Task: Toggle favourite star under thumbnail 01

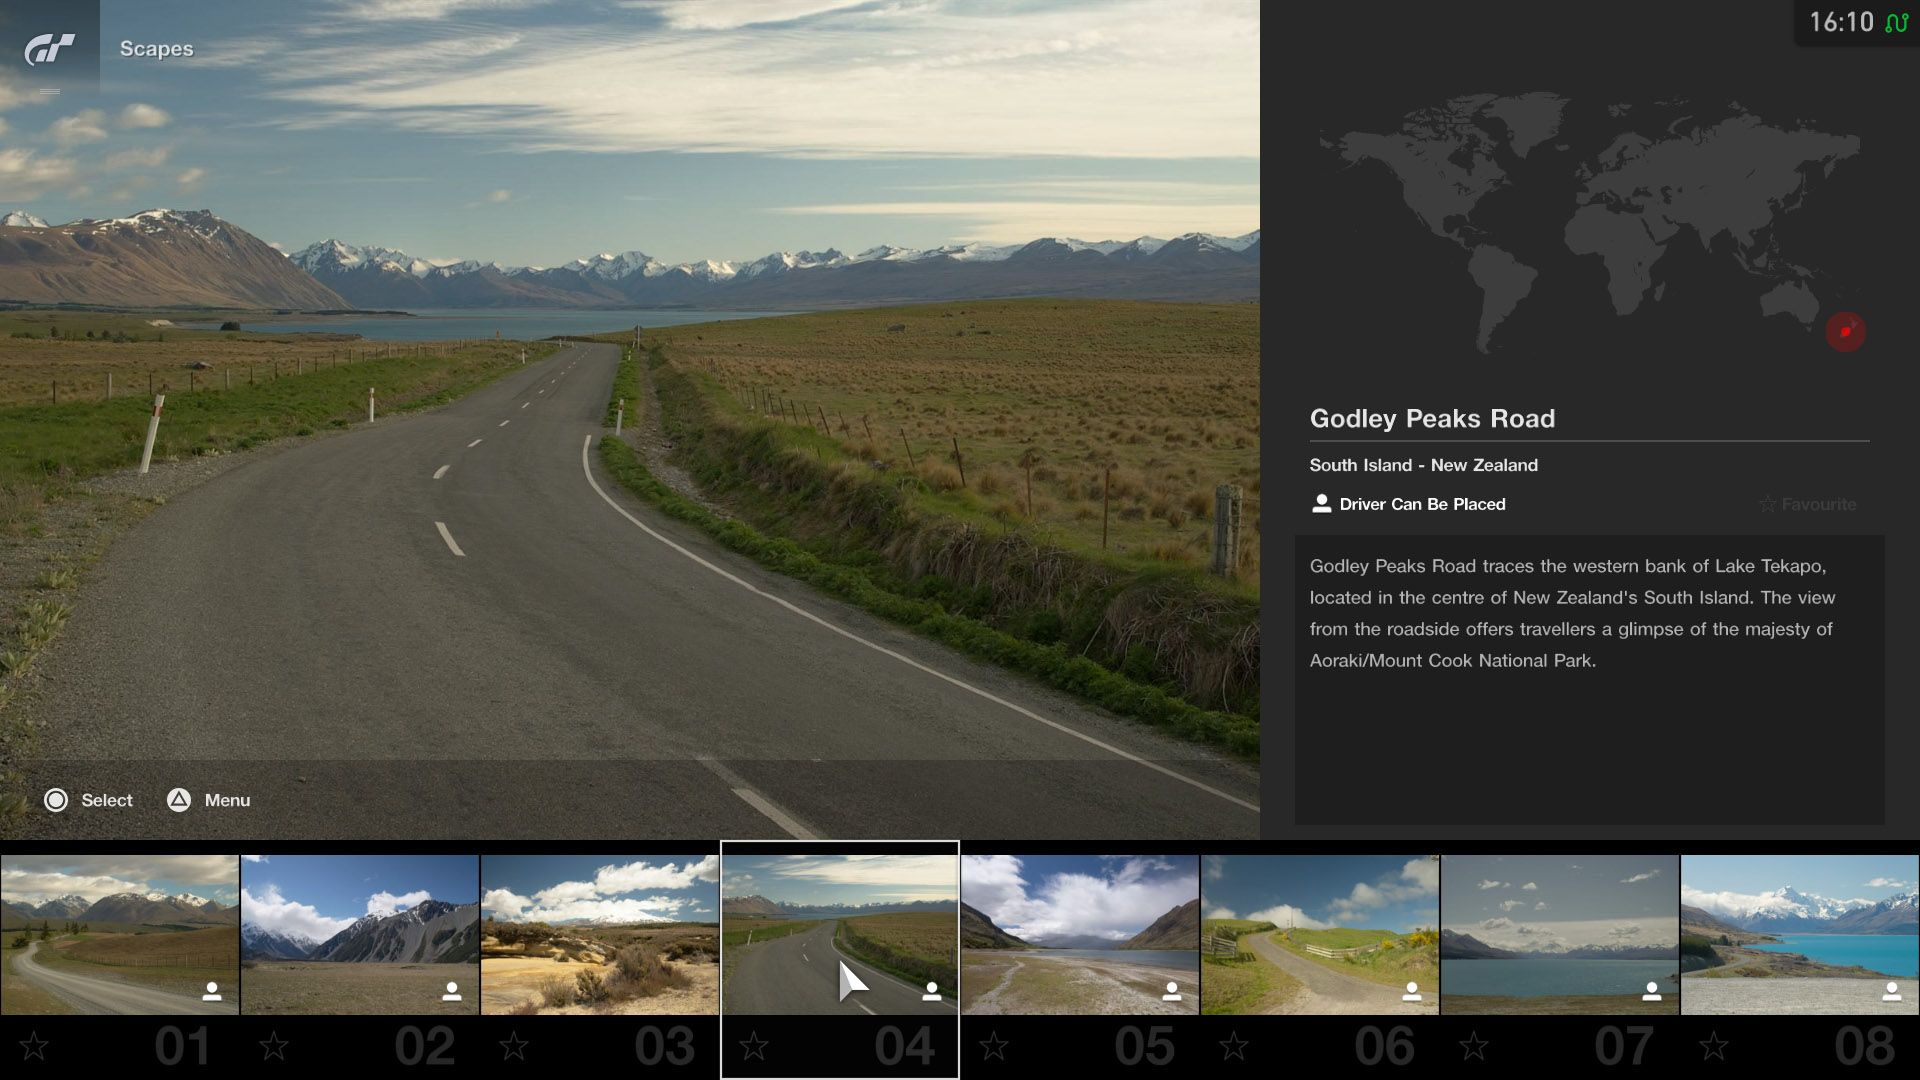Action: tap(34, 1046)
